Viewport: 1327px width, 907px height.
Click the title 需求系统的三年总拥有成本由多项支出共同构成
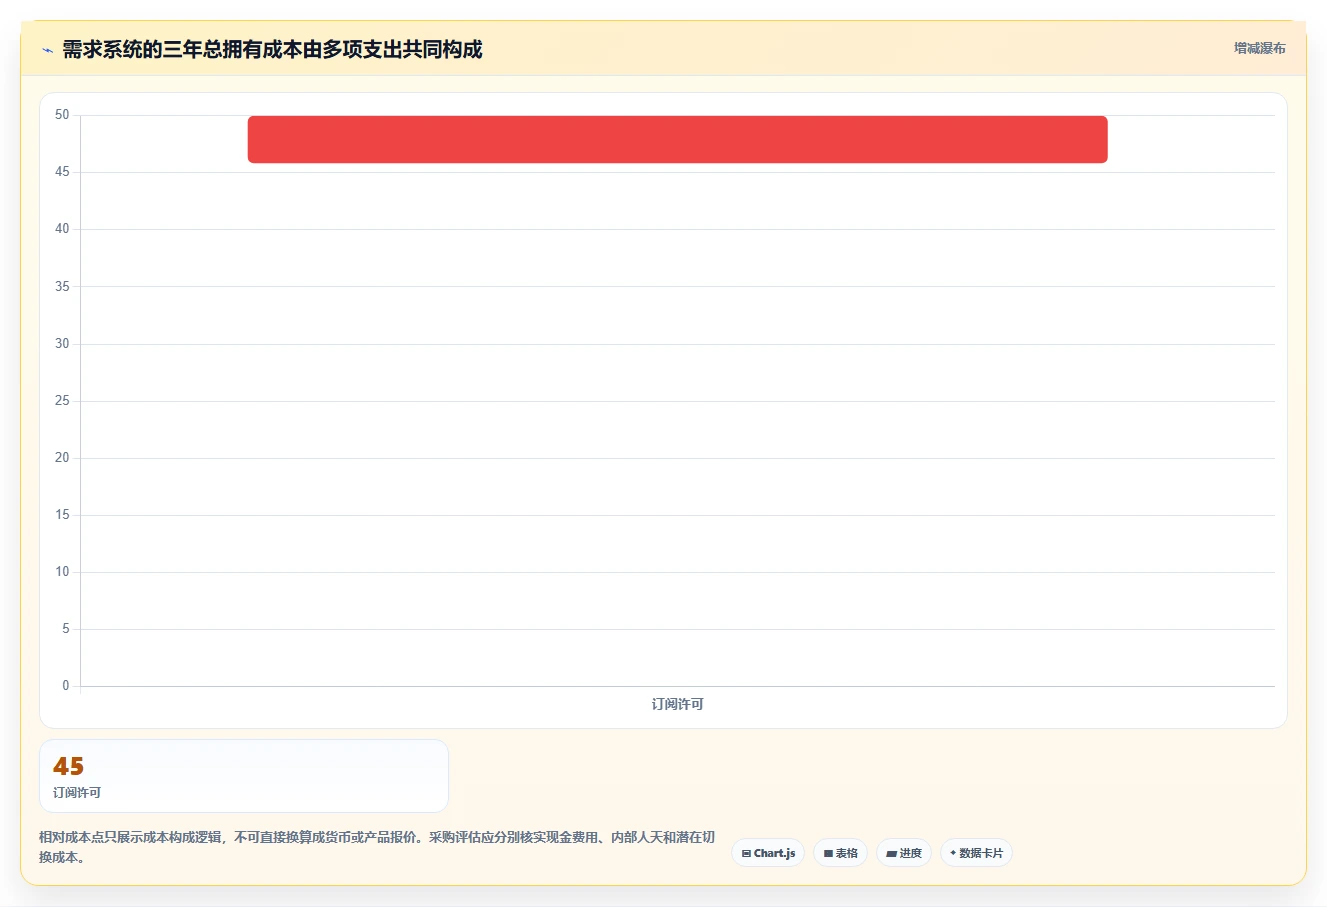tap(272, 49)
